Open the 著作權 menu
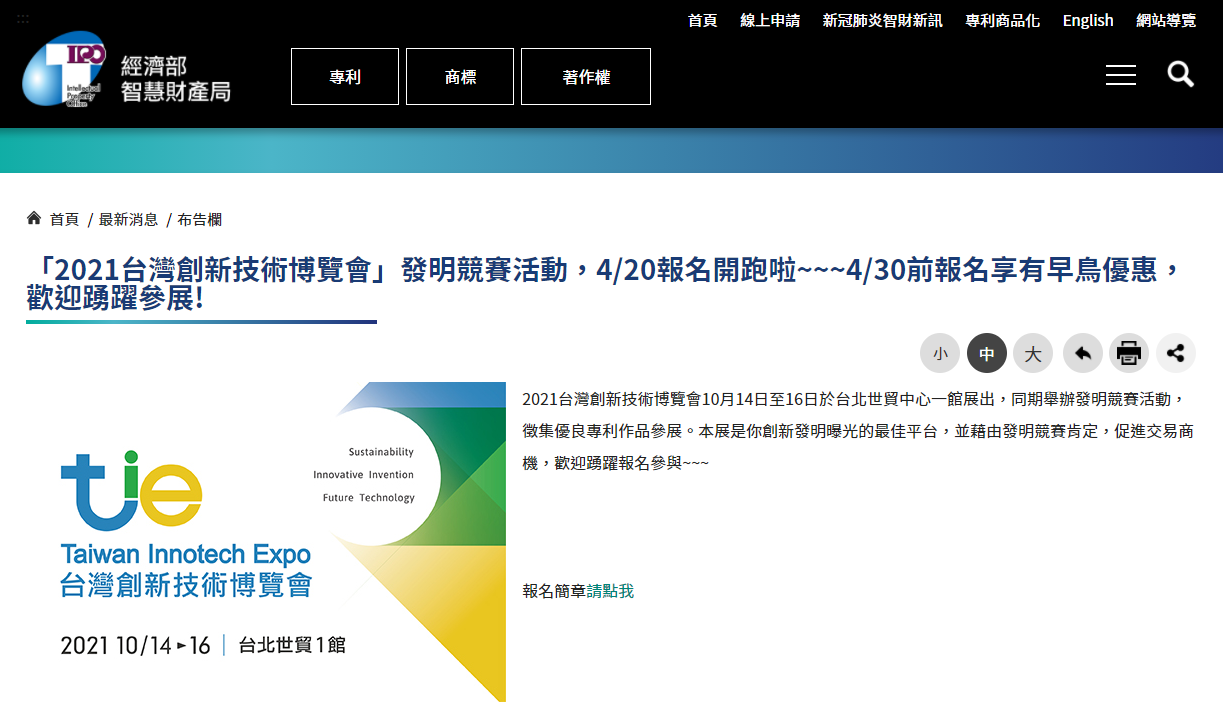This screenshot has width=1223, height=704. click(x=586, y=76)
